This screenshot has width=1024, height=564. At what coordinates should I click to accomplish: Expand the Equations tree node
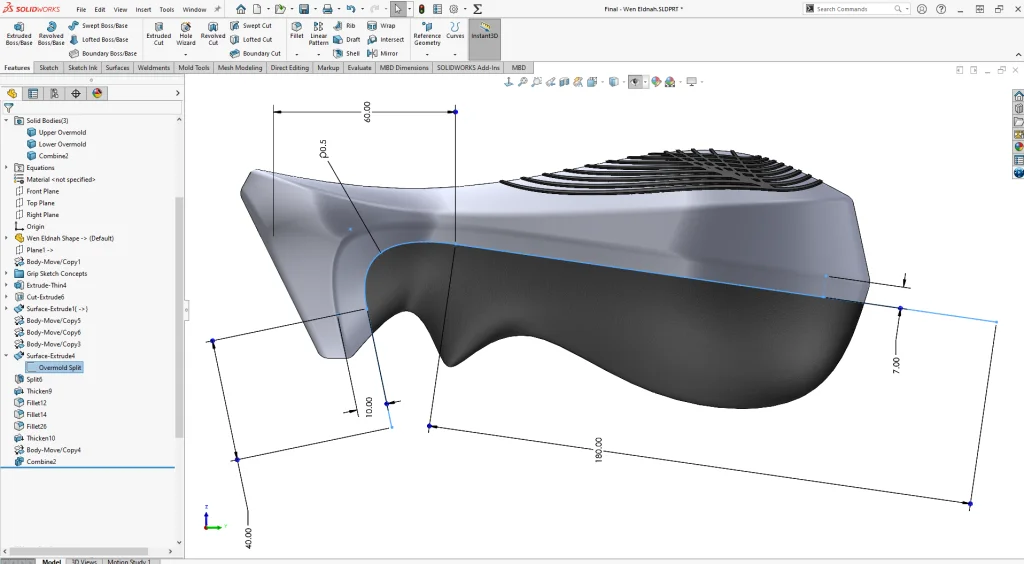[x=6, y=168]
